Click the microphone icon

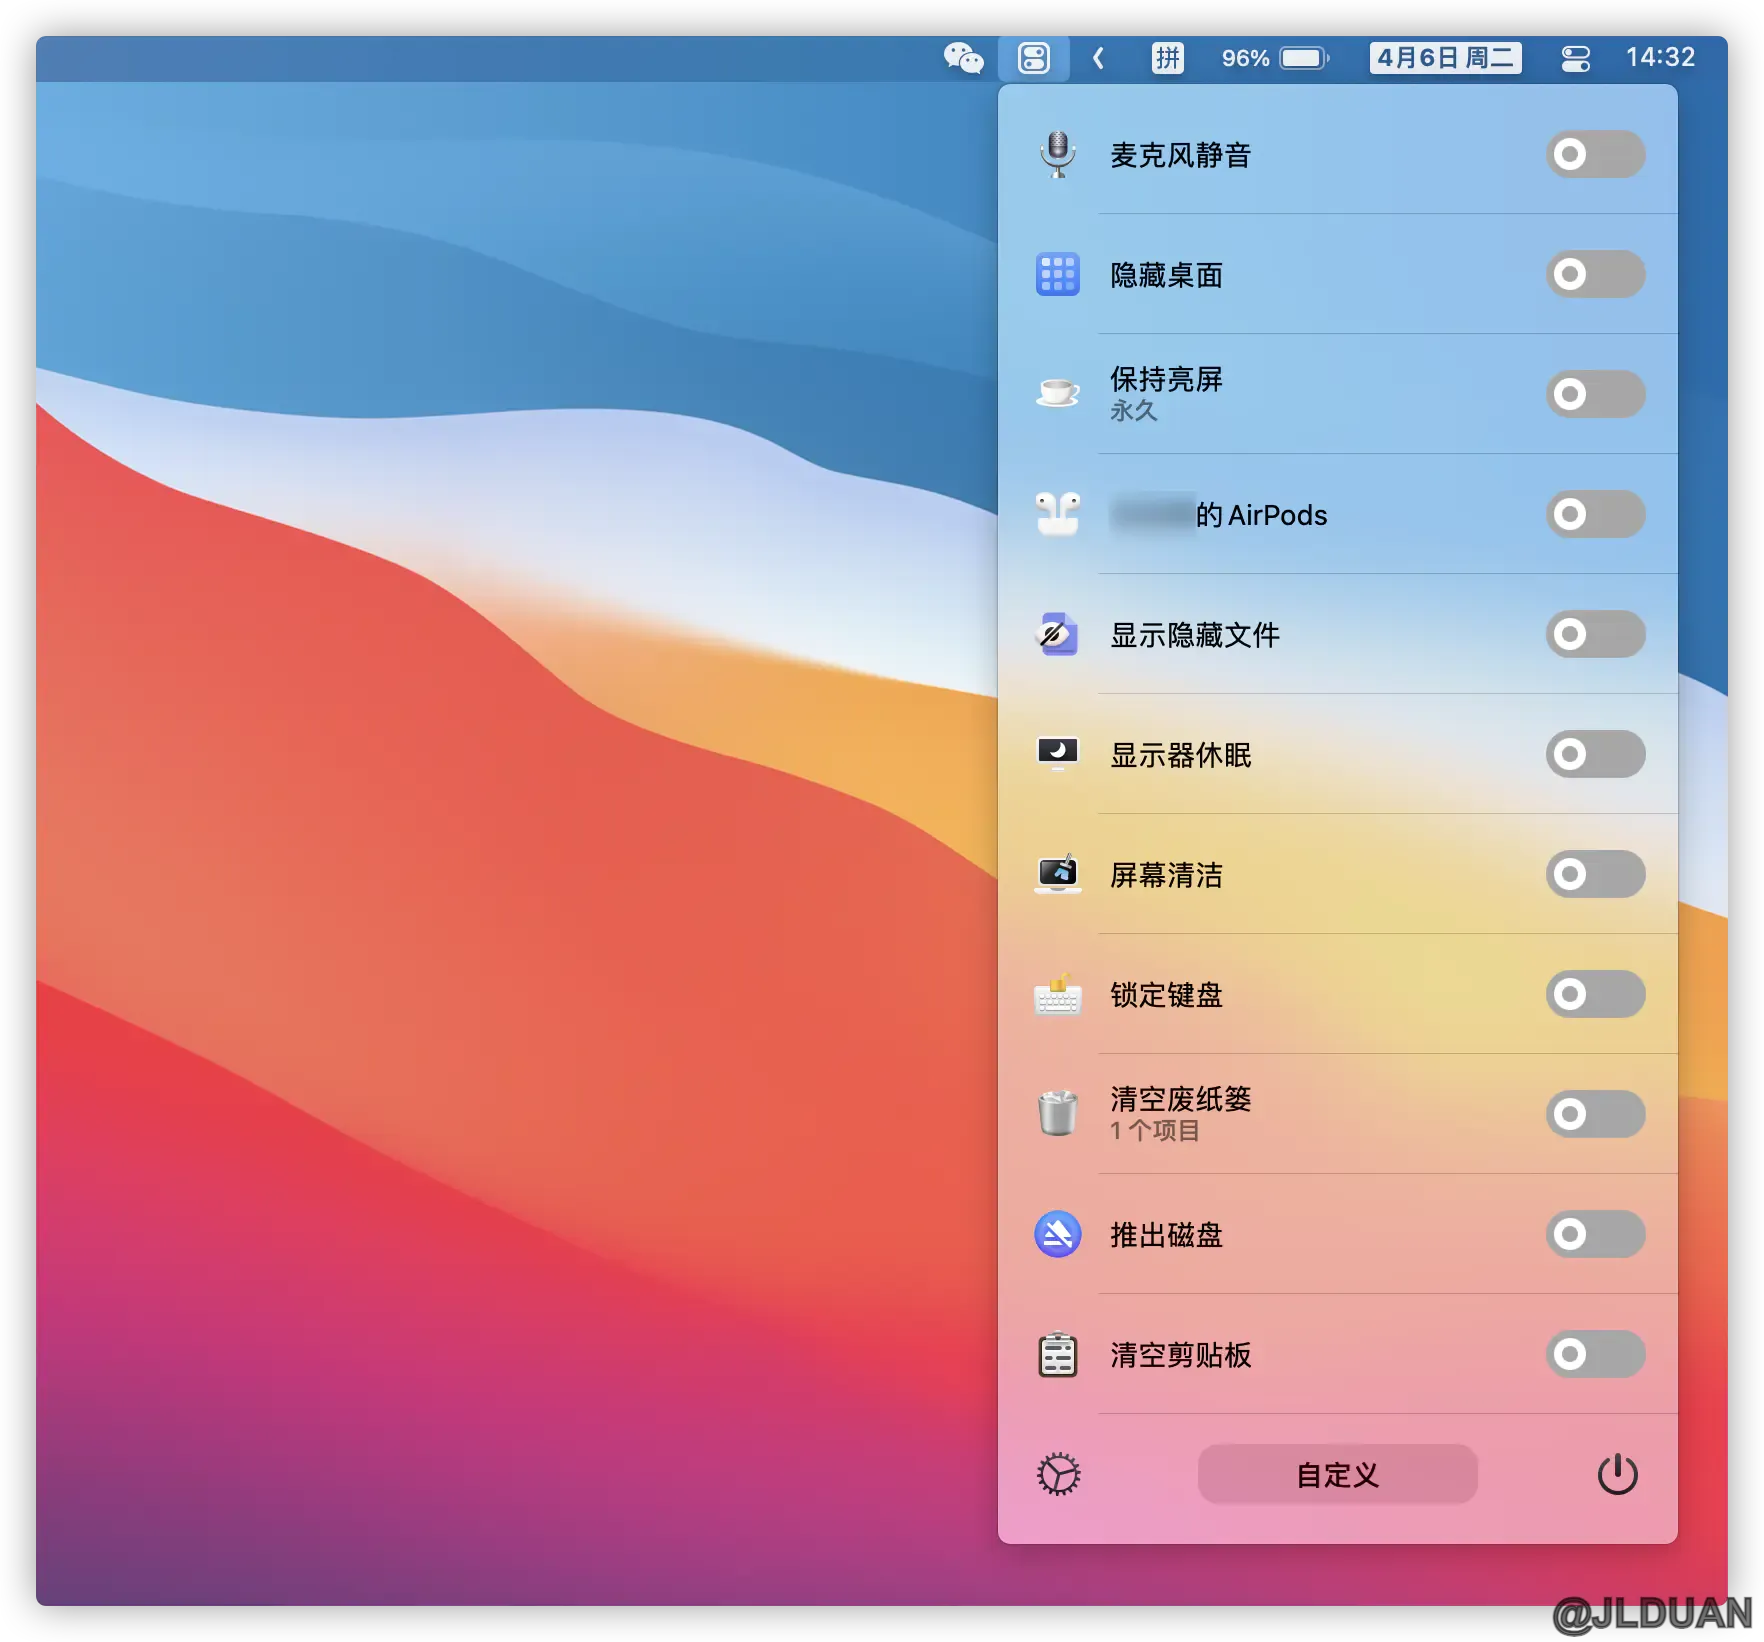click(1058, 154)
